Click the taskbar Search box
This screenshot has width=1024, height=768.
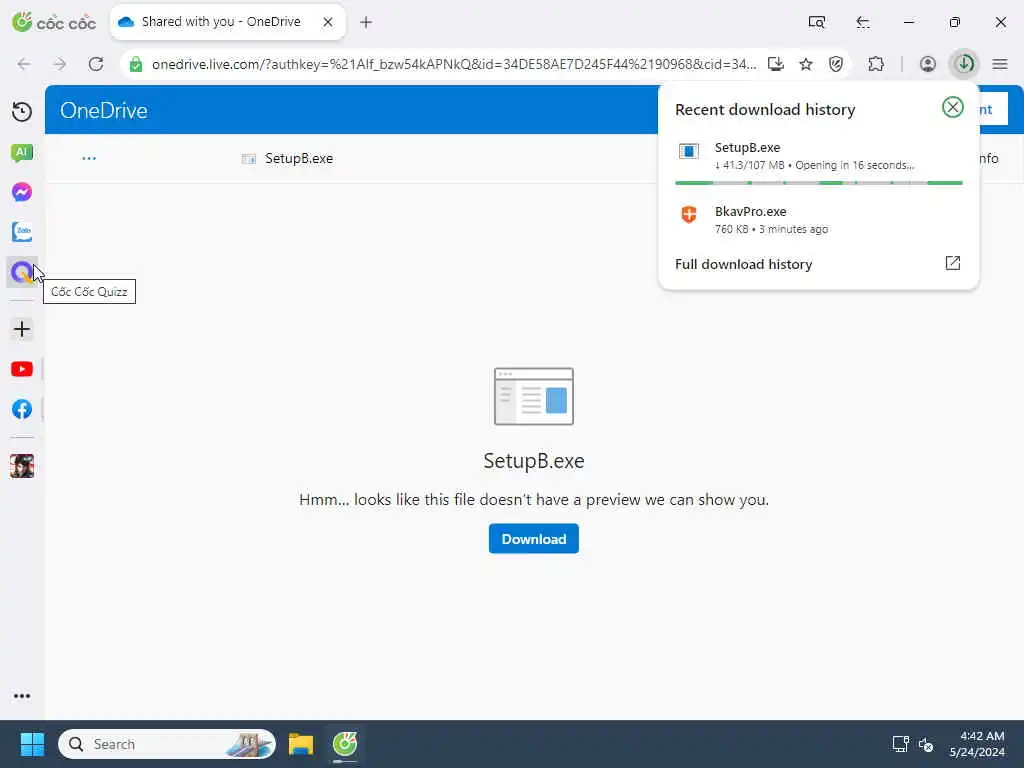tap(167, 744)
